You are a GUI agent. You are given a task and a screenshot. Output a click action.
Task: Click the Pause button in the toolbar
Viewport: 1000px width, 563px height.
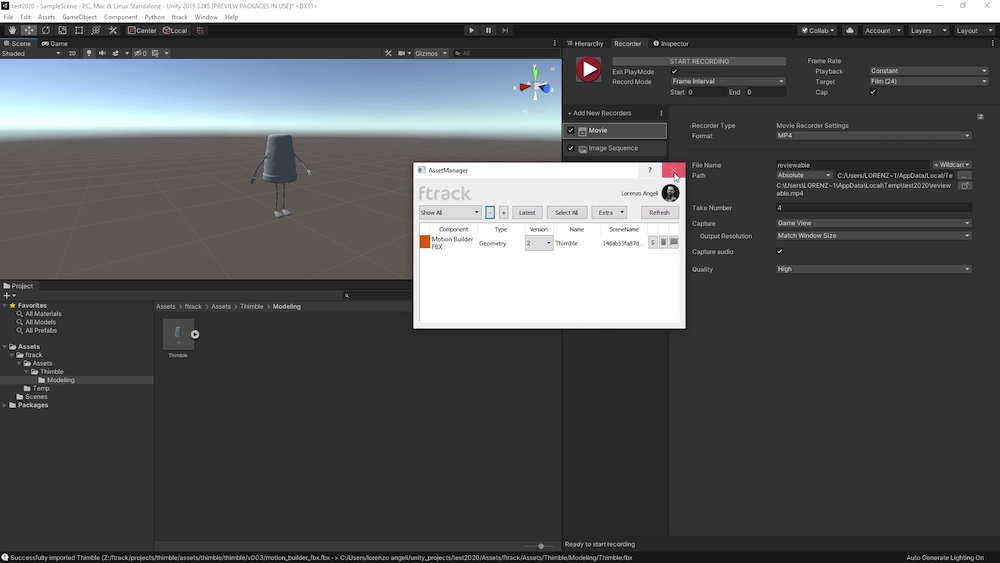(x=489, y=30)
